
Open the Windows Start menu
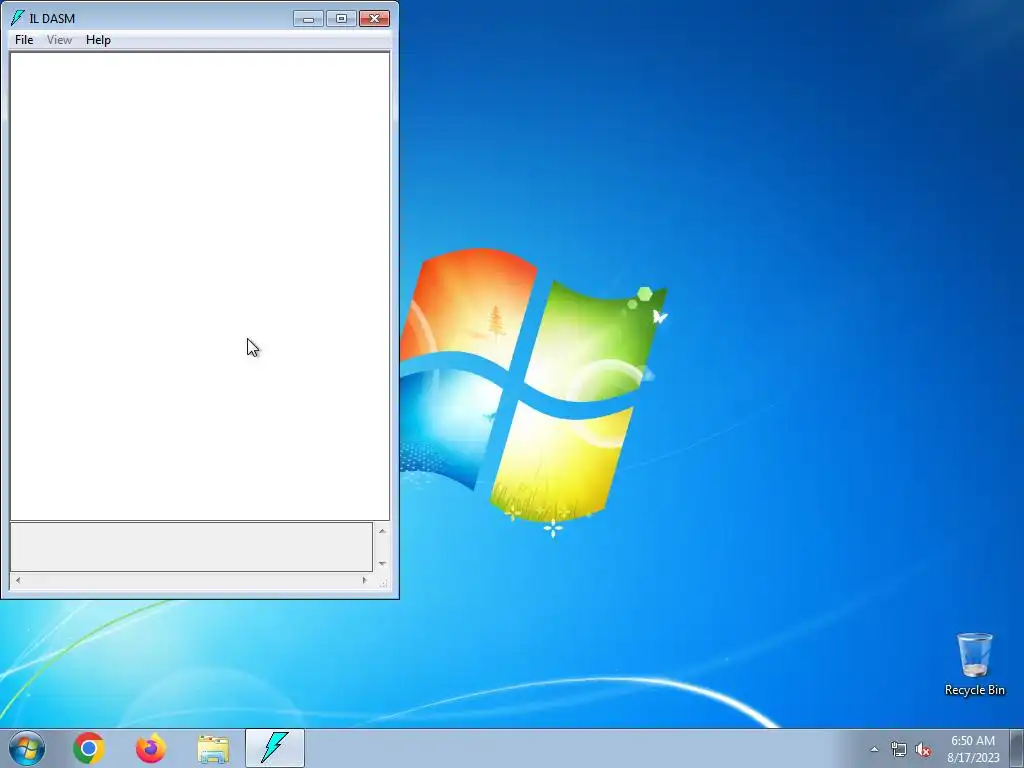point(27,748)
